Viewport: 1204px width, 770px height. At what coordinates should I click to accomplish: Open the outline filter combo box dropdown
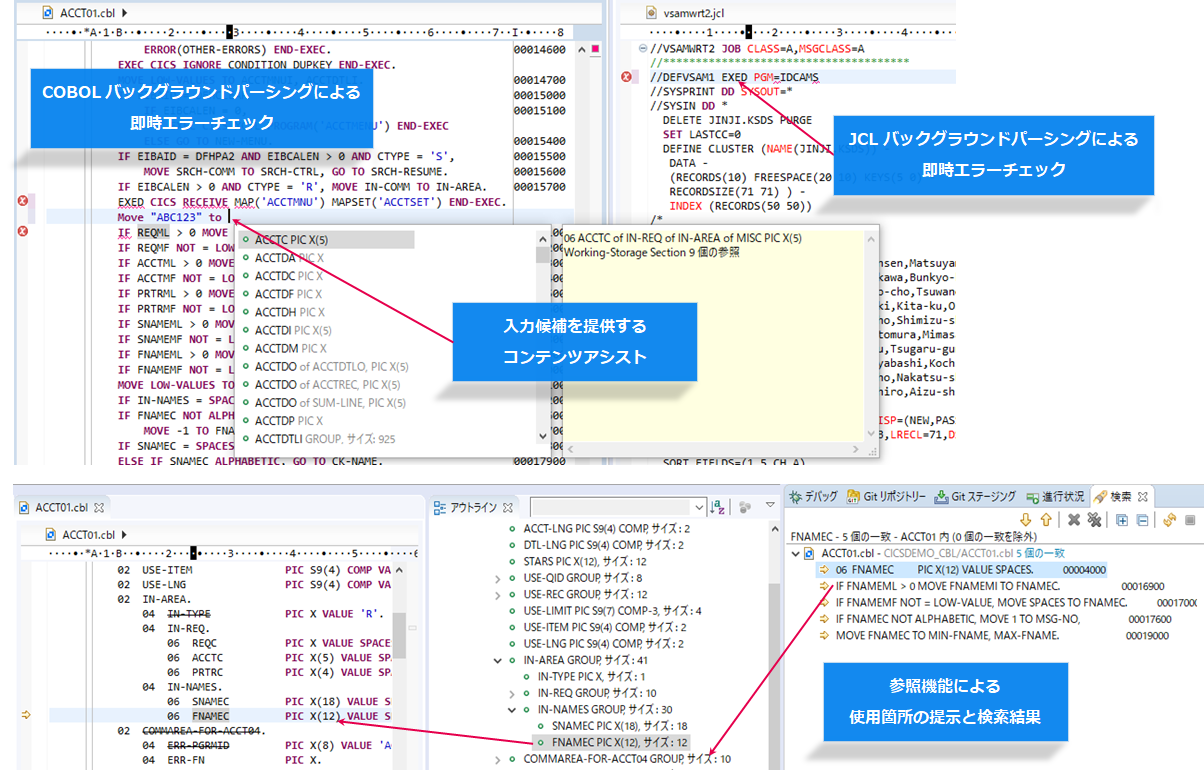[697, 507]
